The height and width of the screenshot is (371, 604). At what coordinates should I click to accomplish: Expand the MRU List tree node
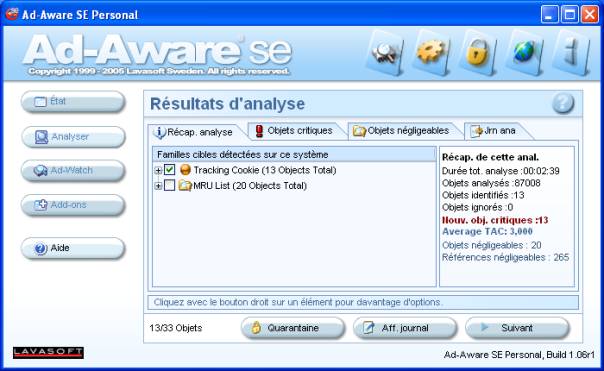(158, 186)
